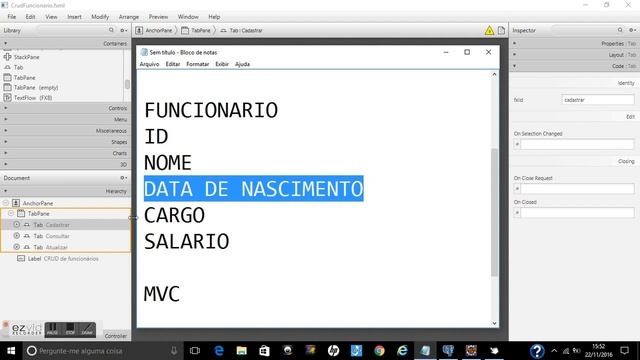Open the Document panel gear menu

coord(123,178)
